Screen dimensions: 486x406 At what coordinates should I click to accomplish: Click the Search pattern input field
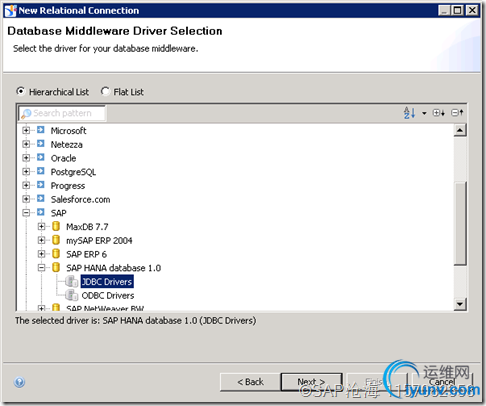click(x=62, y=113)
